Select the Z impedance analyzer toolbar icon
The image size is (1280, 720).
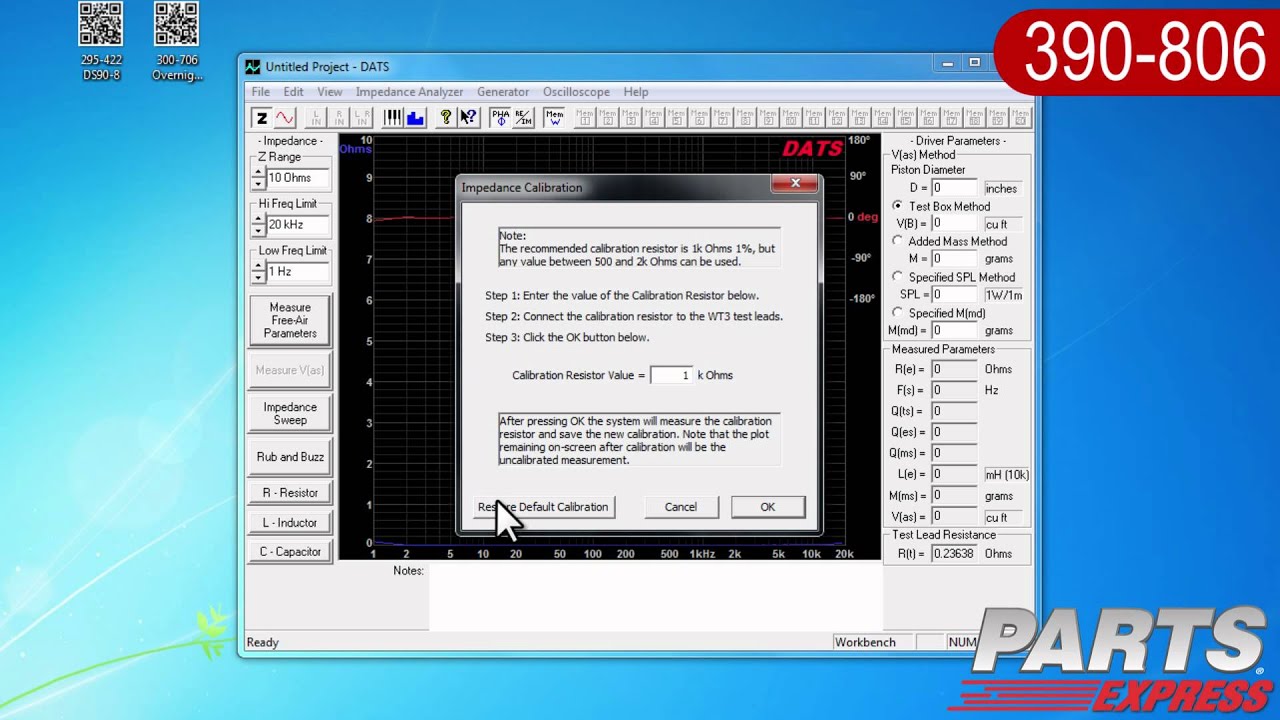[262, 118]
